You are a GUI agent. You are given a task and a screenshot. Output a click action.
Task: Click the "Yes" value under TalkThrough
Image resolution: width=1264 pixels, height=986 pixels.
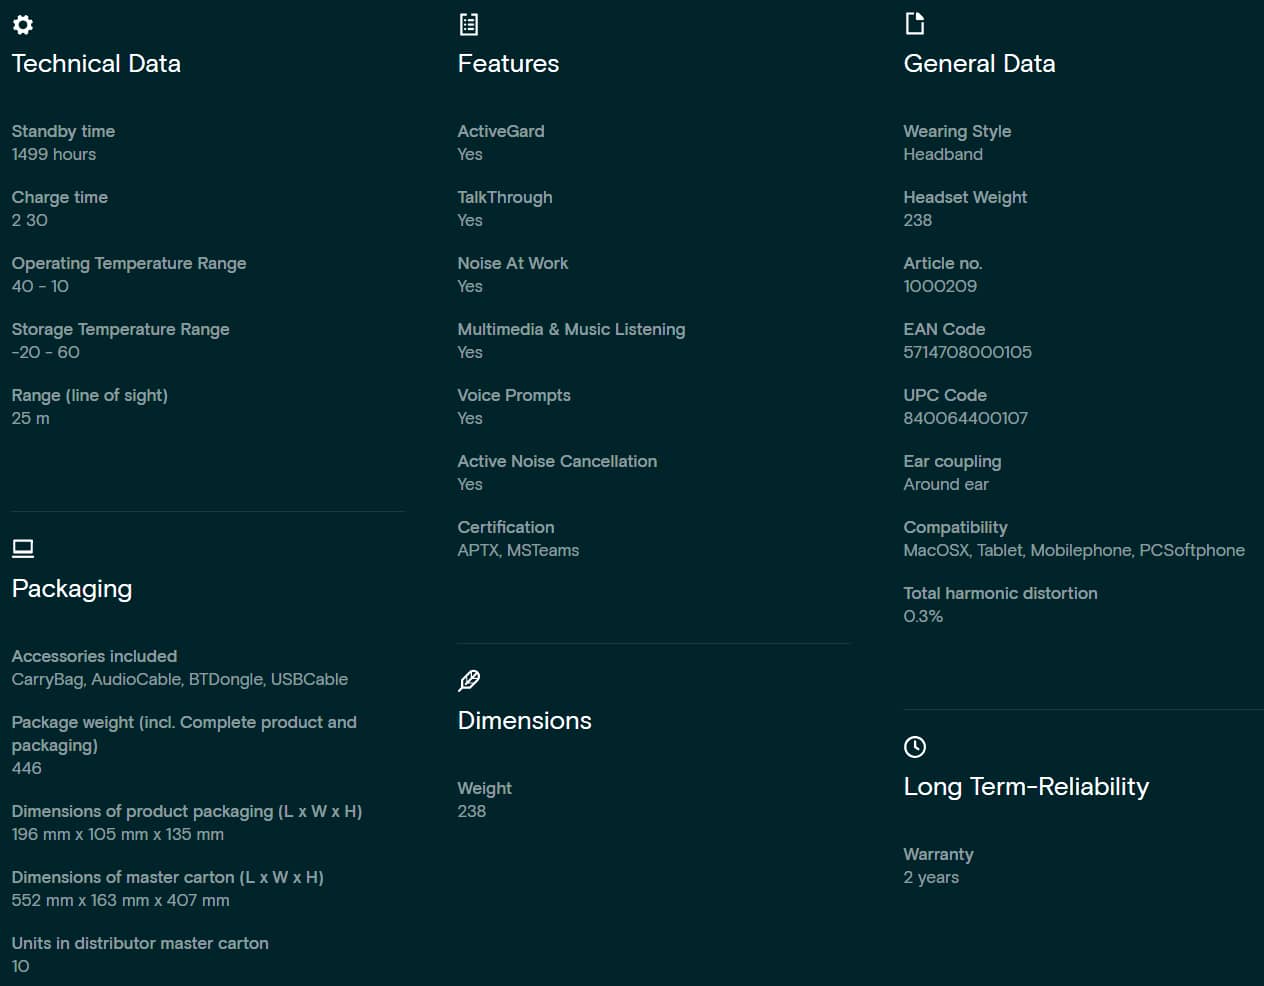[x=470, y=220]
